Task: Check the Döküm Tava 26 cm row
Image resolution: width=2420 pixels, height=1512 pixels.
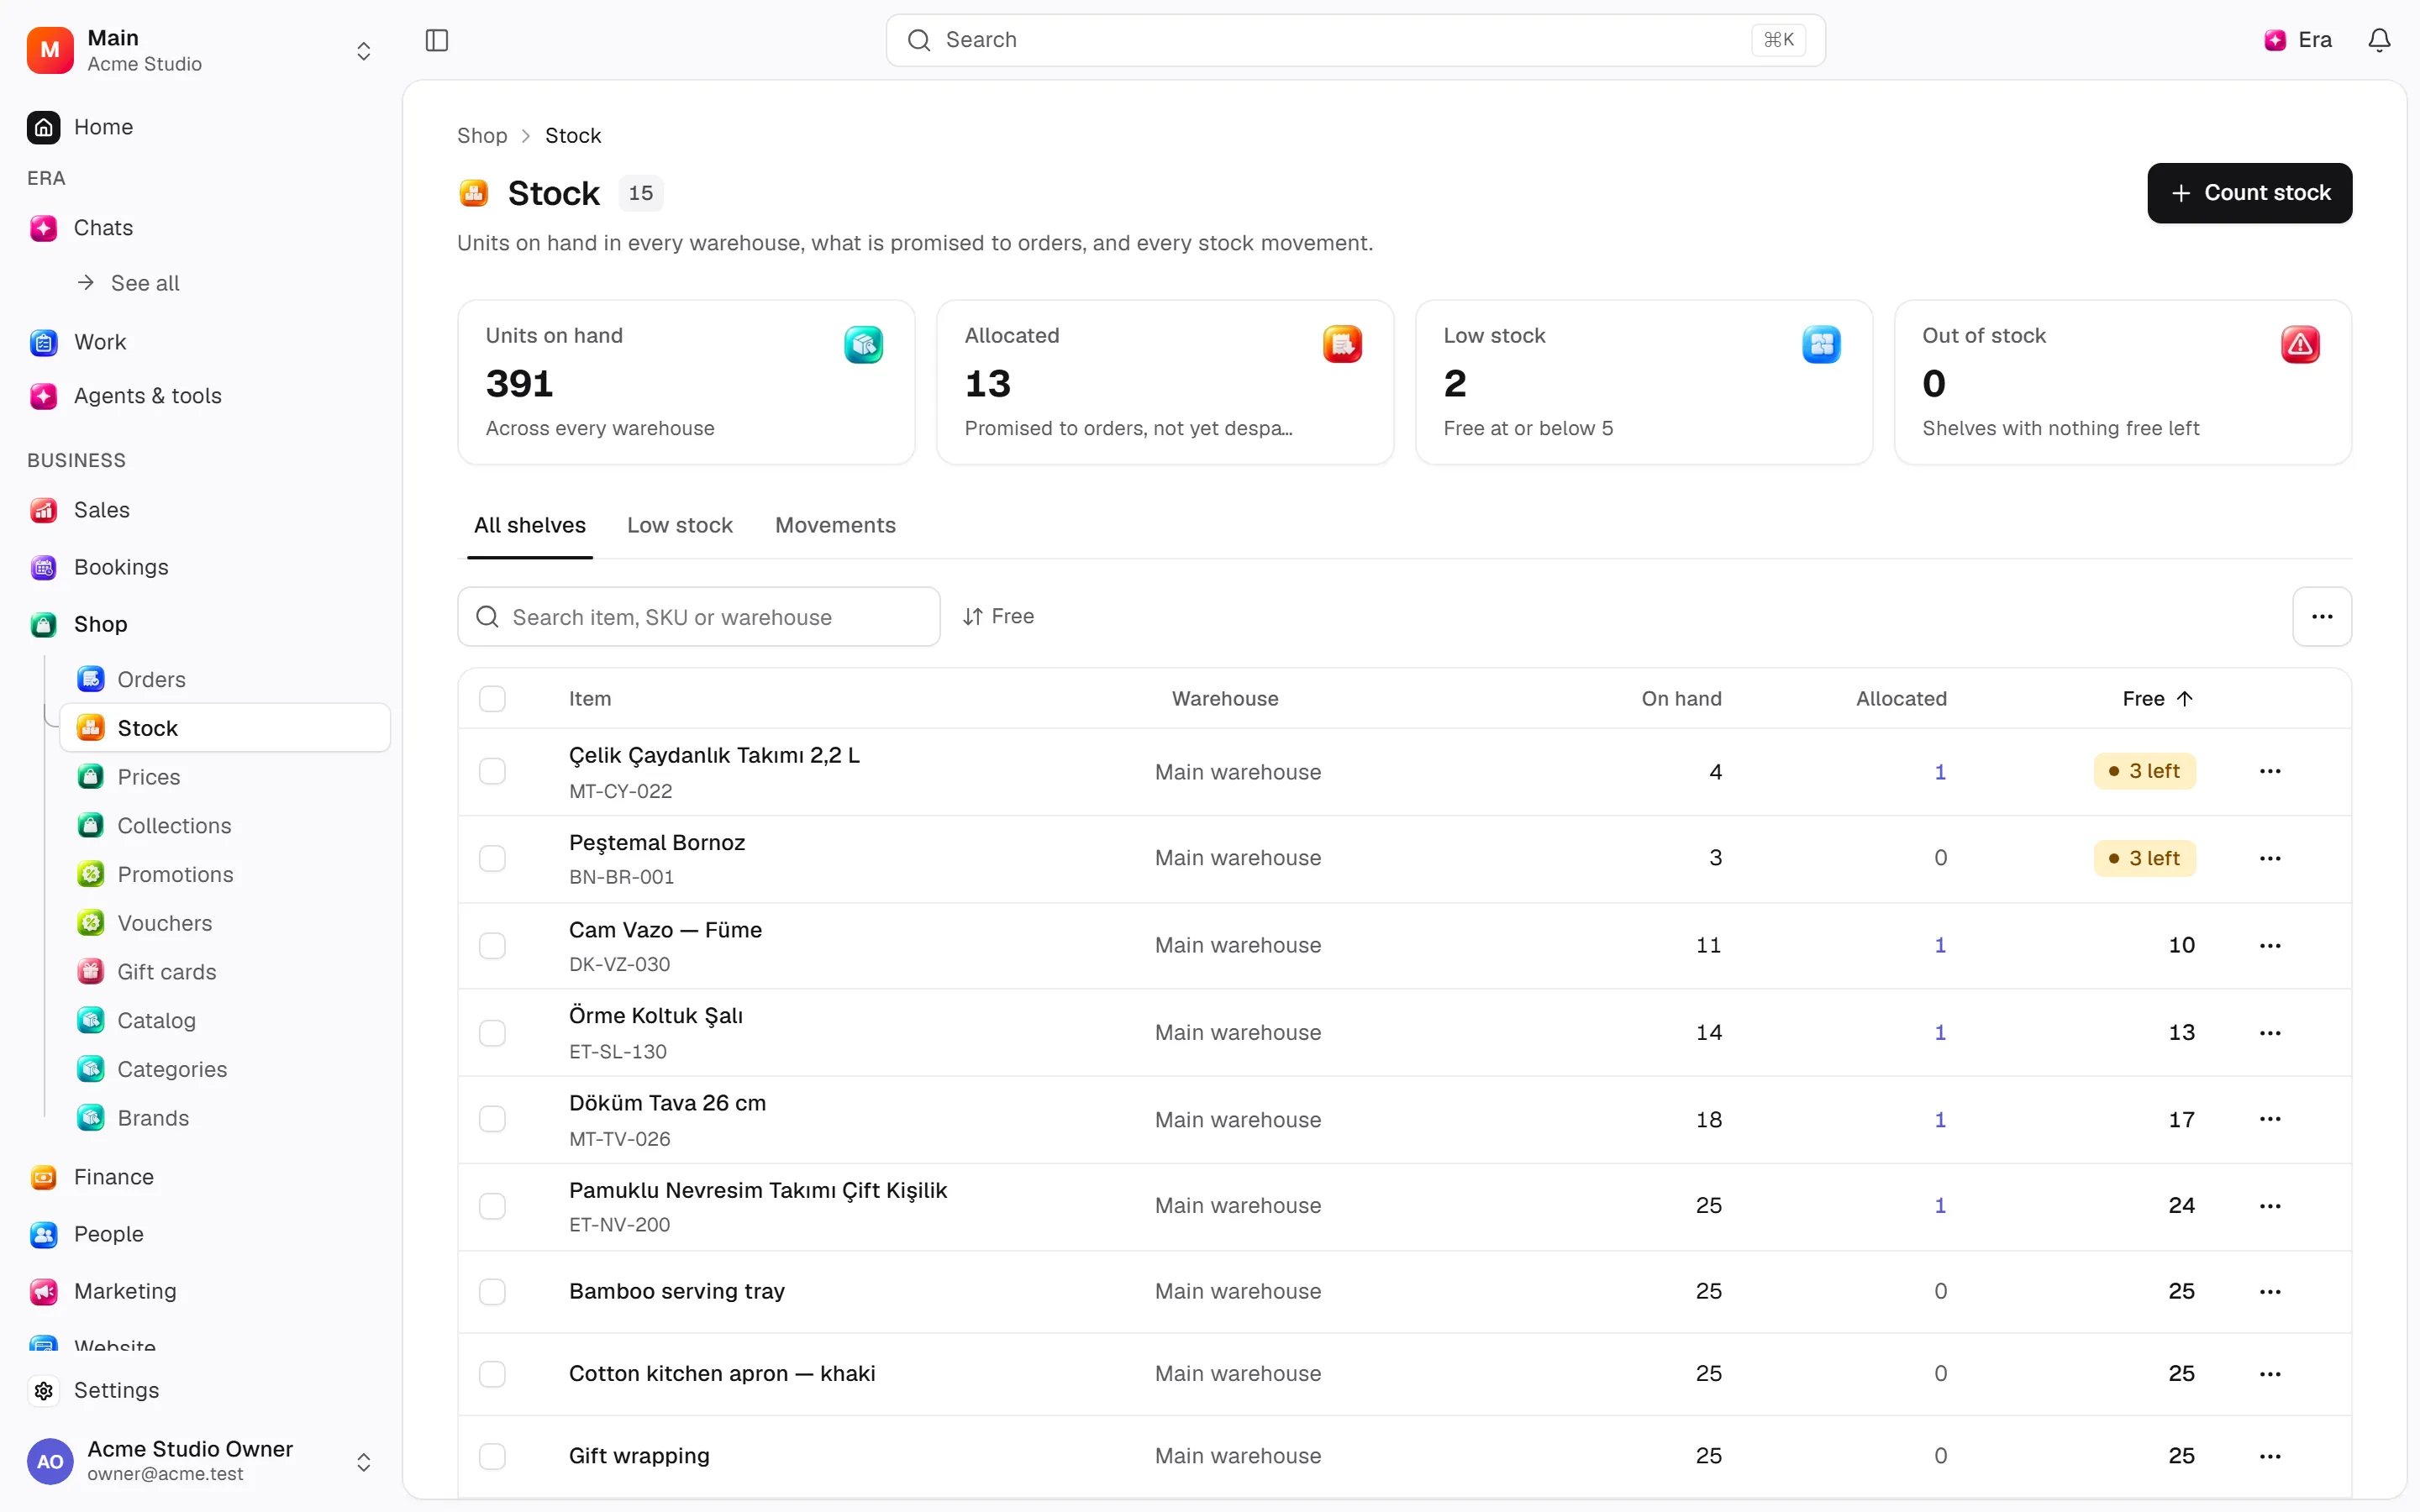Action: [492, 1119]
